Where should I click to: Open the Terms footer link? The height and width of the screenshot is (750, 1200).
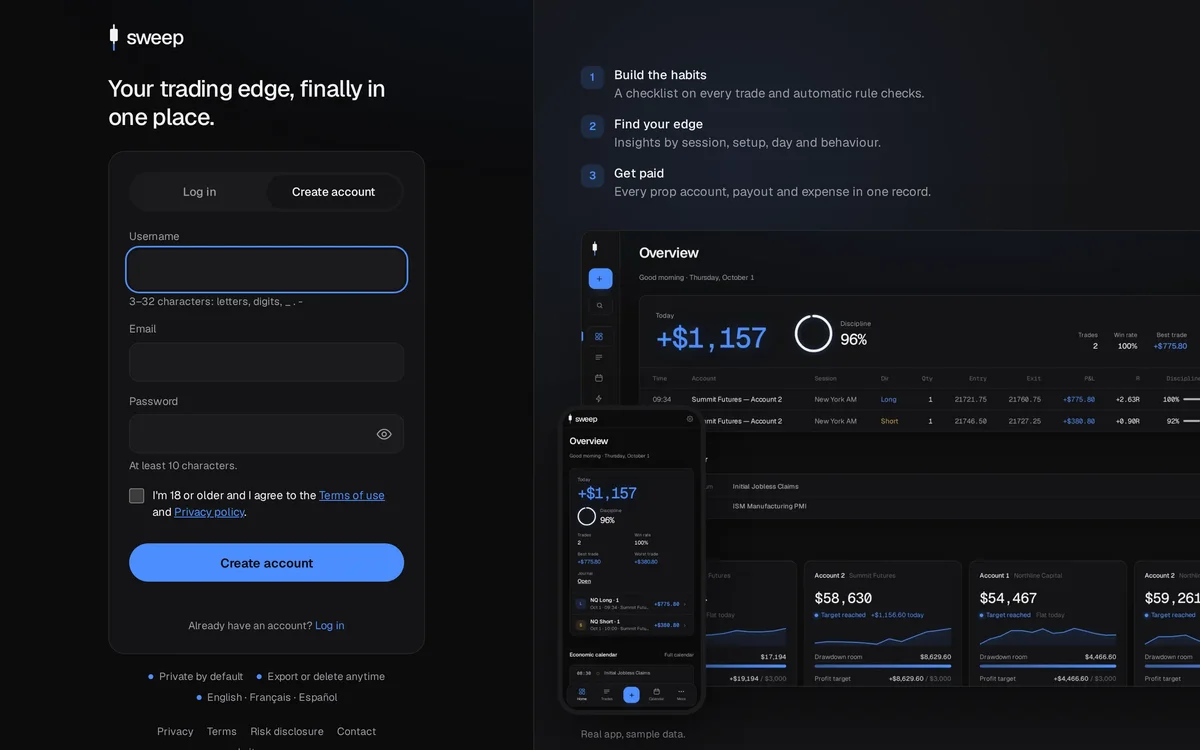tap(222, 732)
